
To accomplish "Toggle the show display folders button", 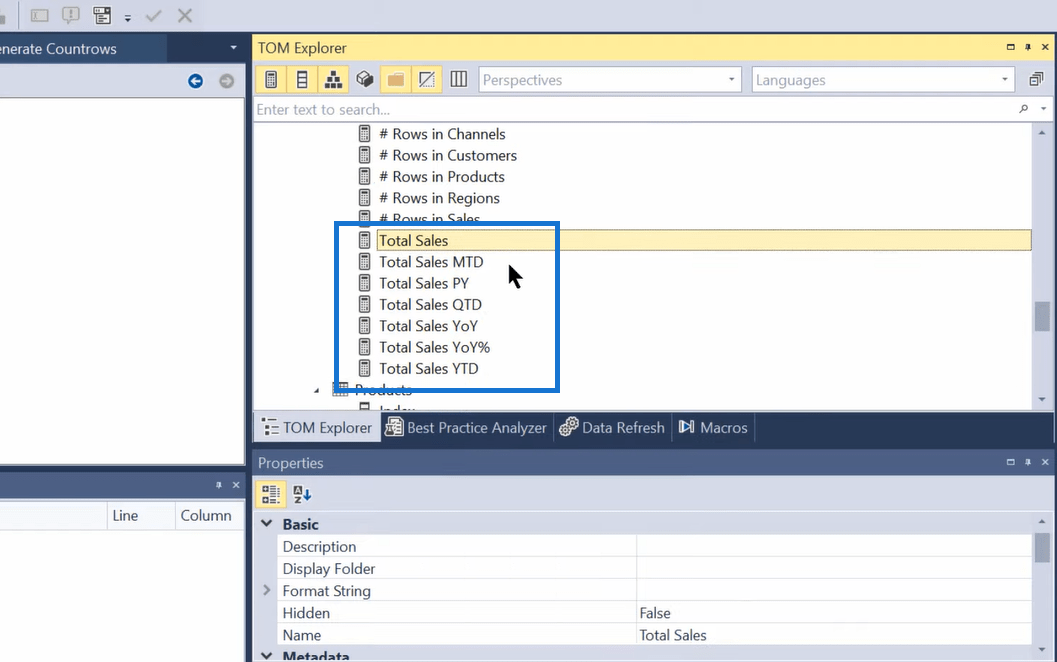I will pos(396,80).
